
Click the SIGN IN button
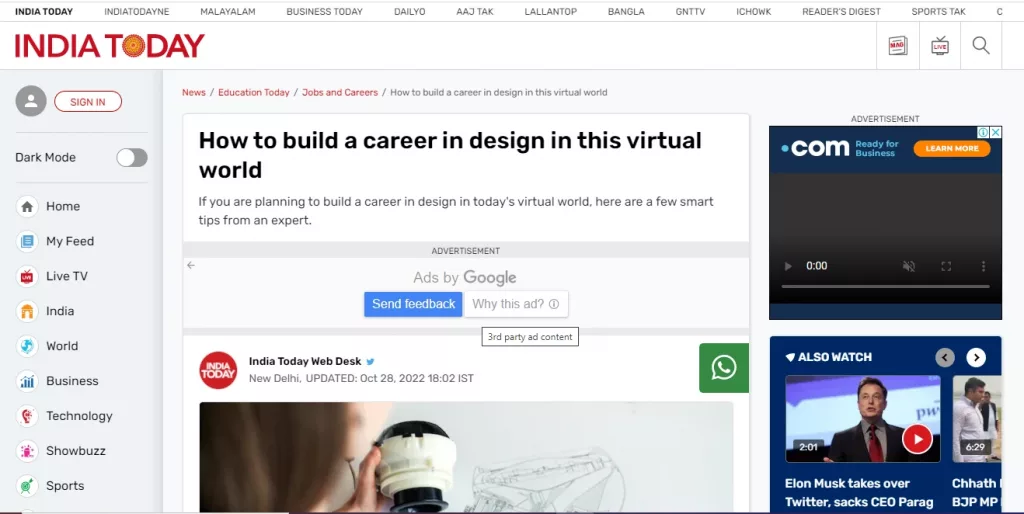88,101
